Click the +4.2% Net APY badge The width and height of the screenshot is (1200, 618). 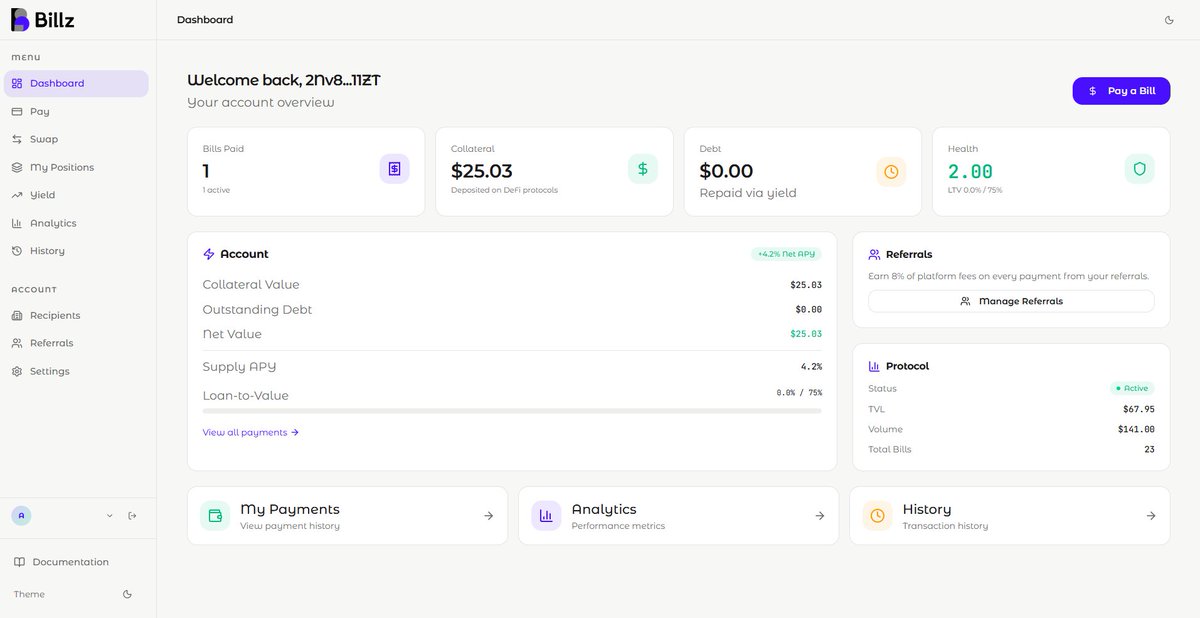tap(786, 254)
